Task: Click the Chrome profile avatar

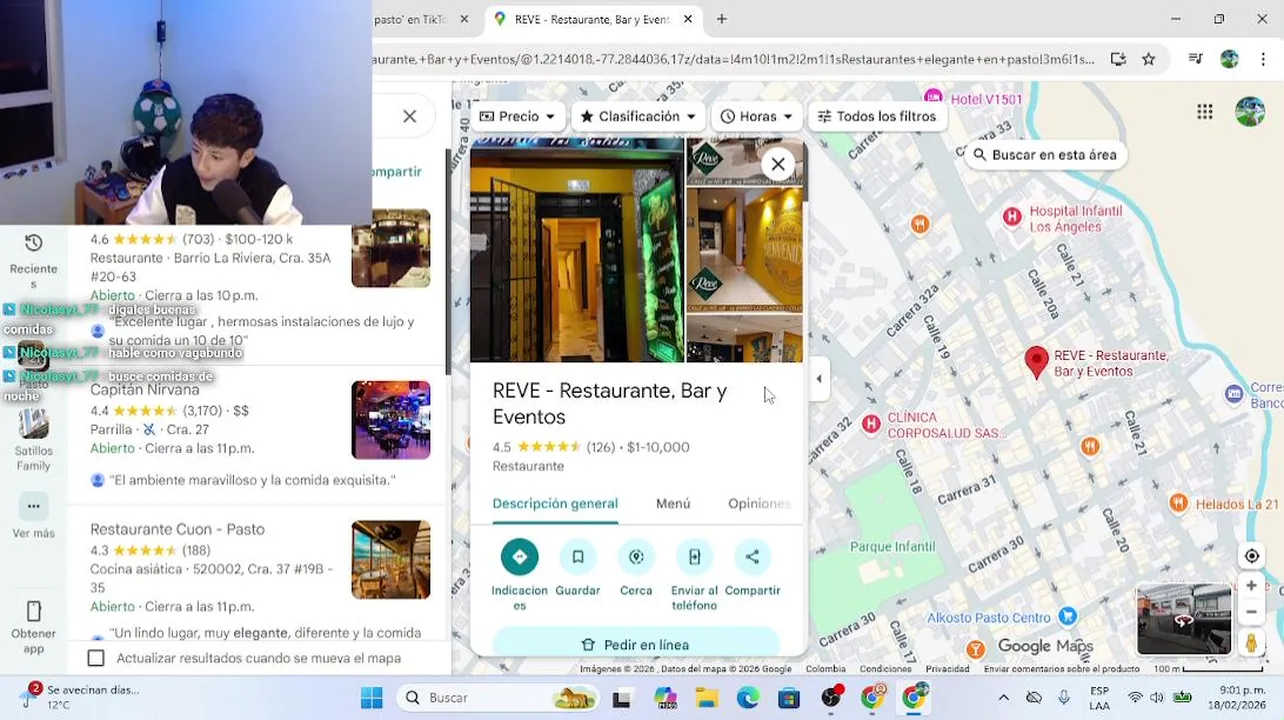Action: point(1229,59)
